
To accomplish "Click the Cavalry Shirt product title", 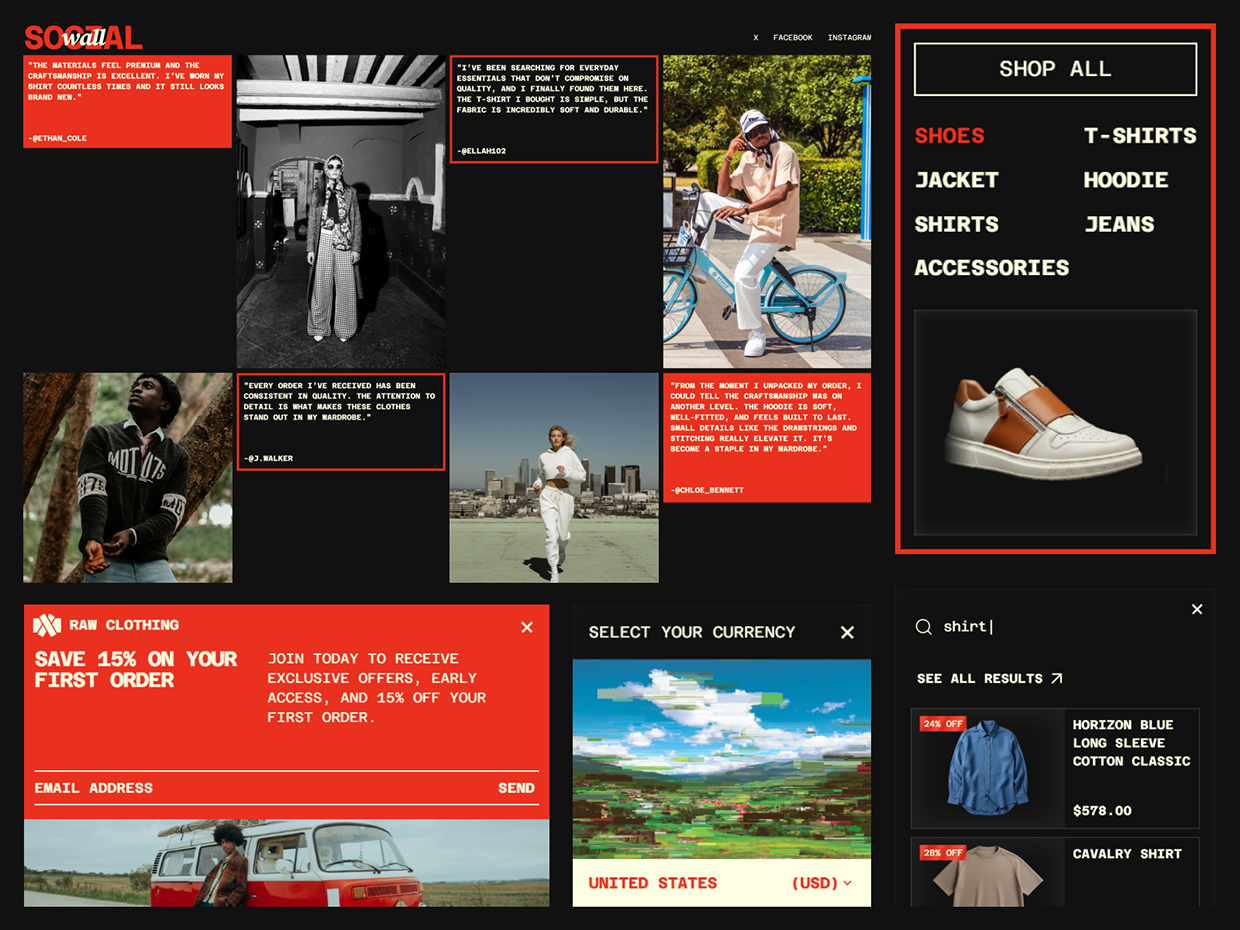I will [x=1127, y=854].
